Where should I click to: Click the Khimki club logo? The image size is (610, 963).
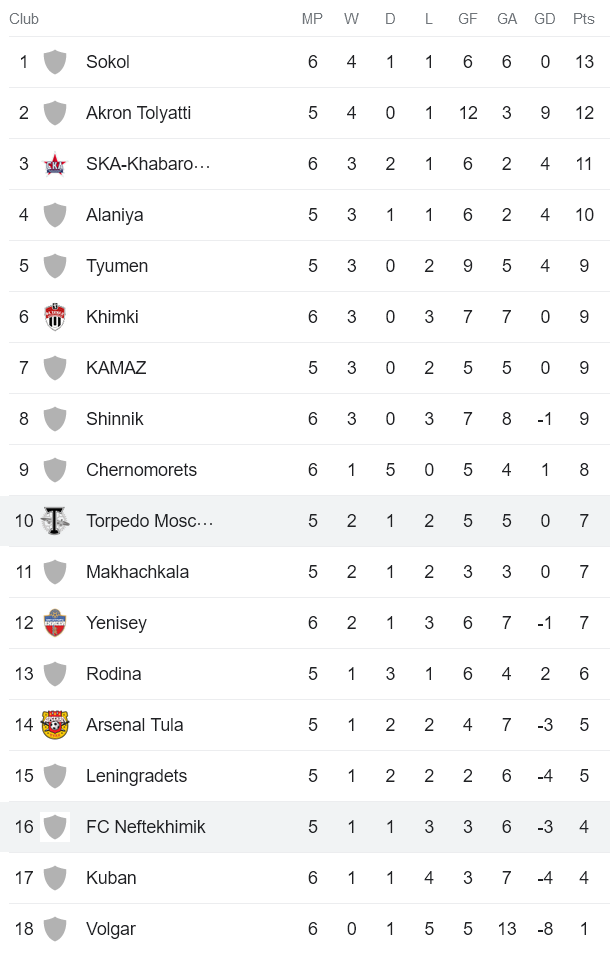(55, 316)
